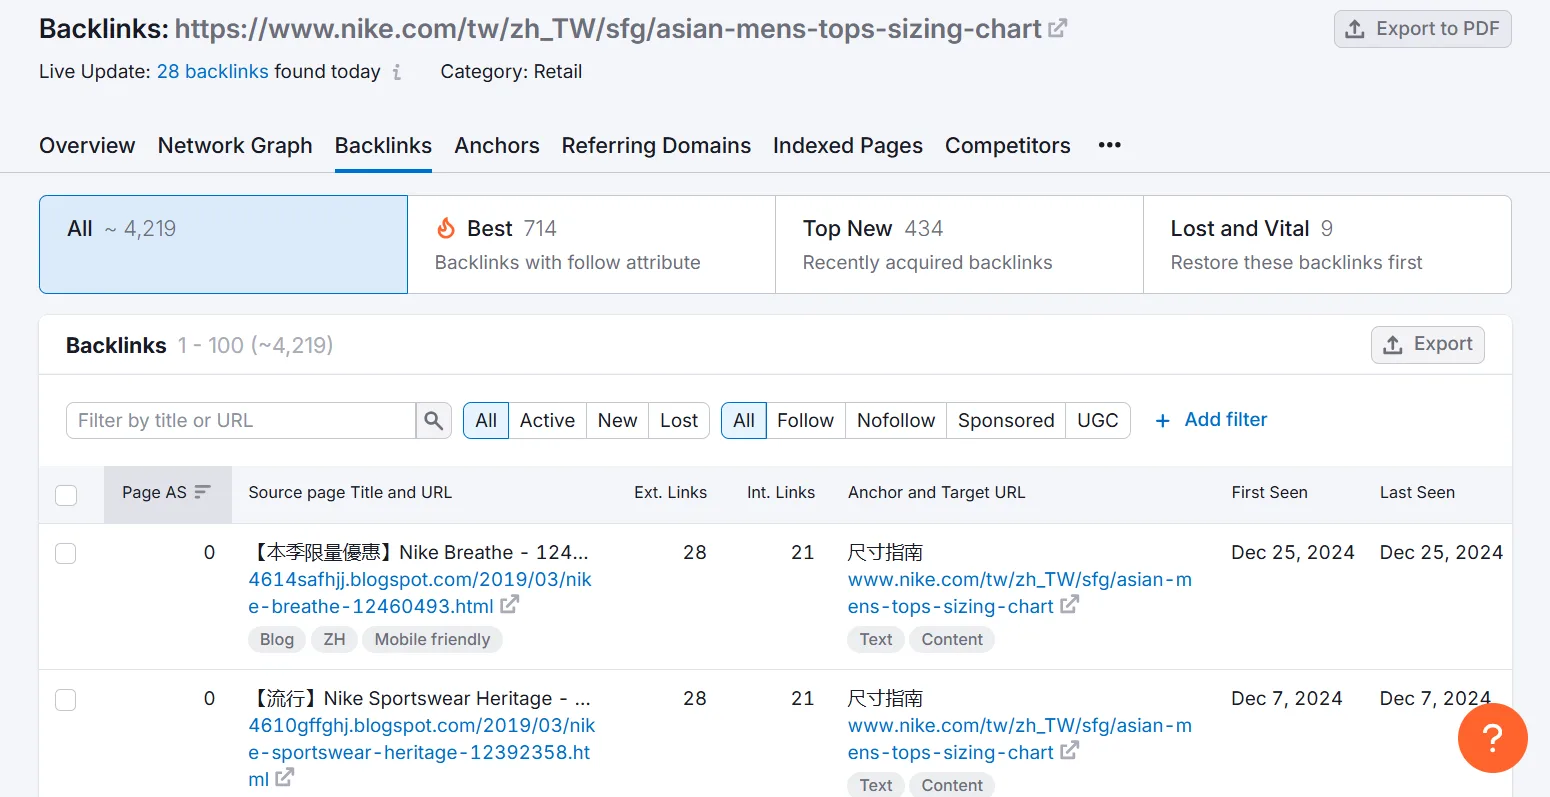Click the Content tag in Nike Breathe row

[952, 640]
